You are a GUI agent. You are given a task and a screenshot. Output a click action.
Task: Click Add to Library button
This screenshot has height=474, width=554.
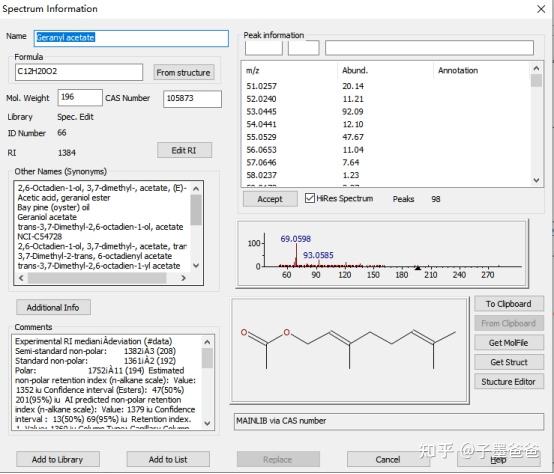point(58,460)
